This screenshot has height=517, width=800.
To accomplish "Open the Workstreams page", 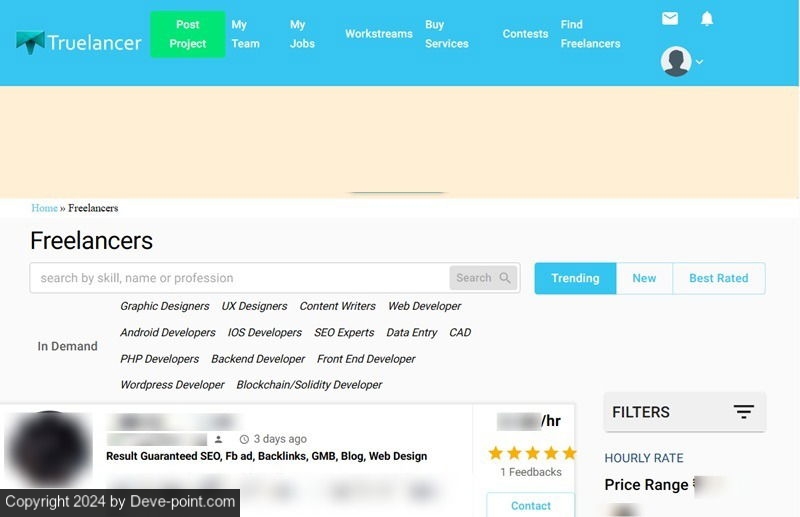I will [x=378, y=34].
